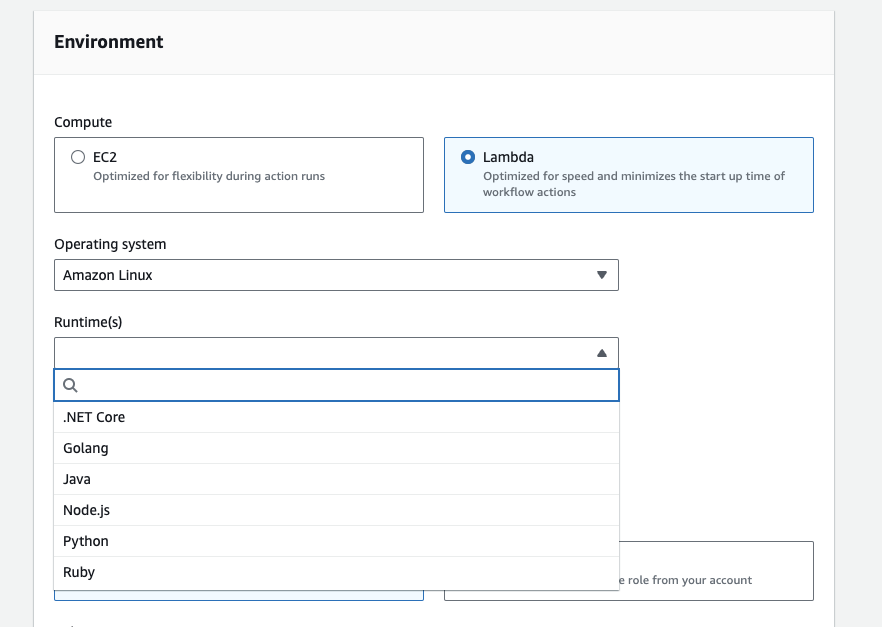The width and height of the screenshot is (882, 627).
Task: Select the Lambda compute radio button
Action: point(468,157)
